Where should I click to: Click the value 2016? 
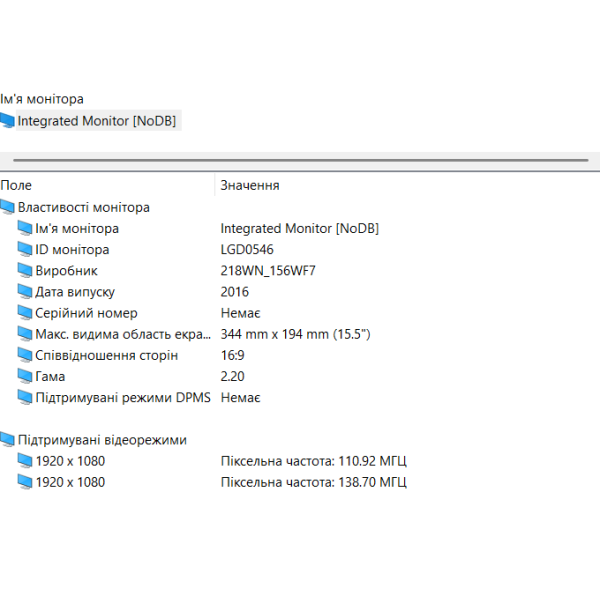click(x=235, y=292)
